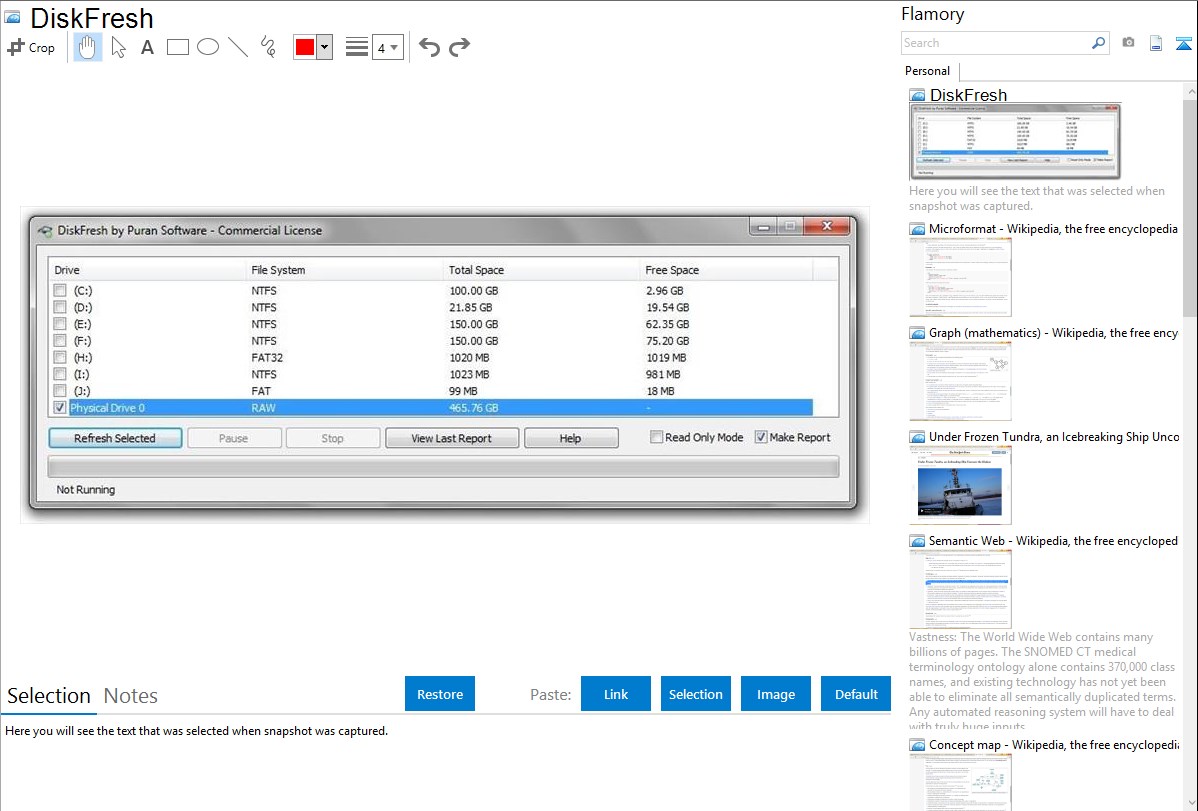Screen dimensions: 1198x811
Task: Switch to the Personal tab
Action: [x=928, y=71]
